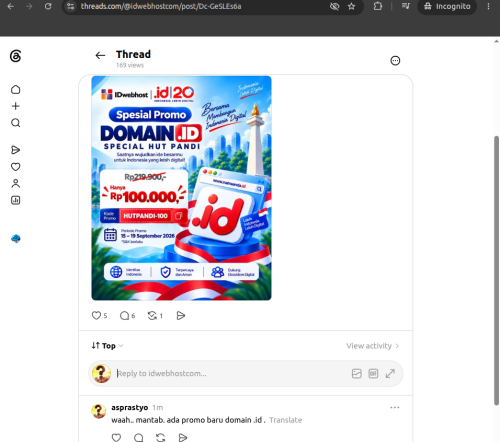Open sidebar messages paper-plane icon
The image size is (500, 442).
point(16,150)
